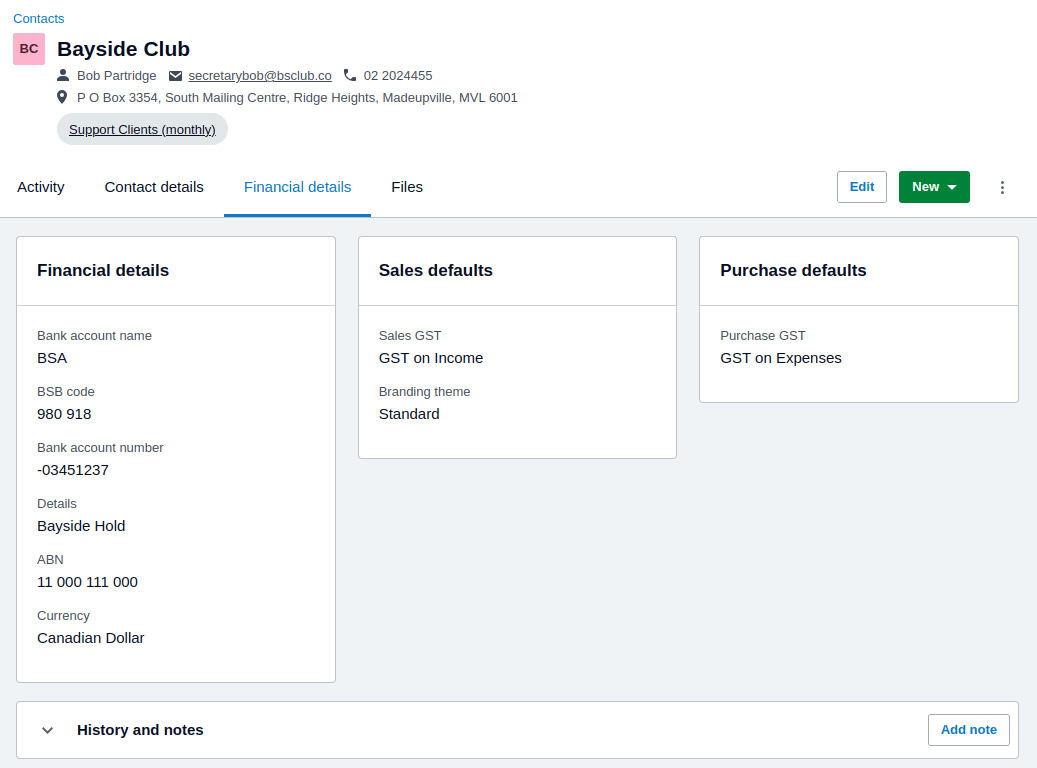Image resolution: width=1037 pixels, height=768 pixels.
Task: Click the Edit button
Action: coord(862,187)
